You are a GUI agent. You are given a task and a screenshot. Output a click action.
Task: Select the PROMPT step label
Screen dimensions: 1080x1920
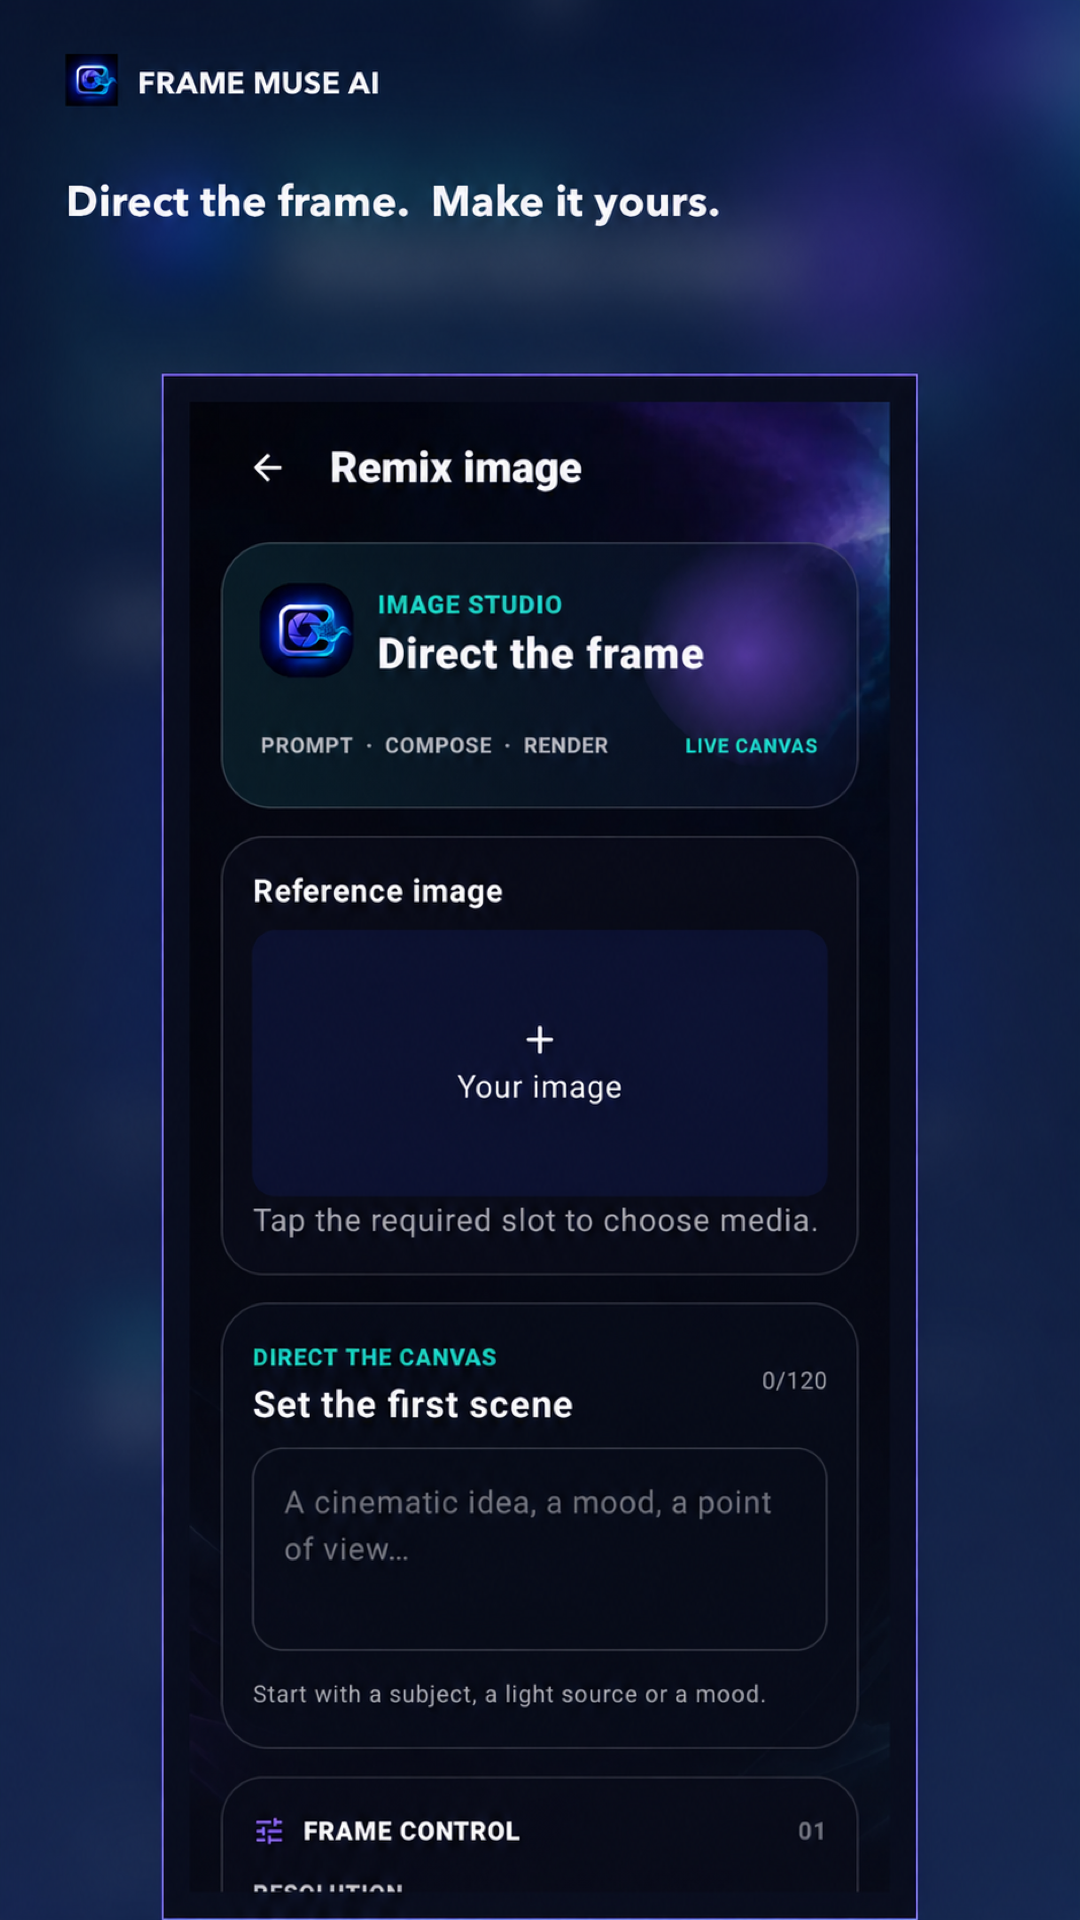pyautogui.click(x=307, y=746)
